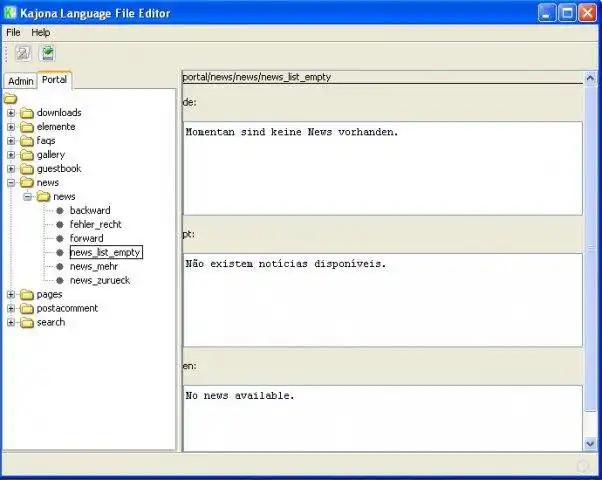Click the green save file toolbar icon
The image size is (602, 480).
point(48,53)
